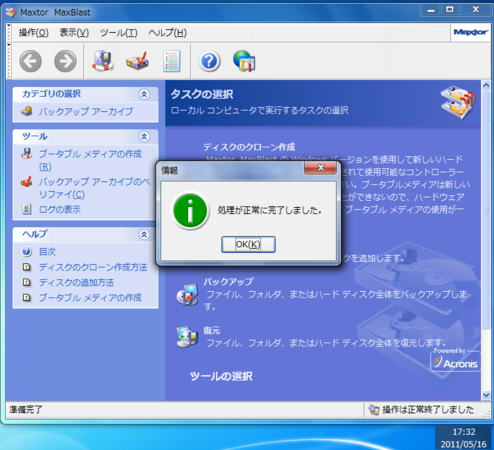The height and width of the screenshot is (450, 494).
Task: Click the バックアップ task icon
Action: point(187,295)
